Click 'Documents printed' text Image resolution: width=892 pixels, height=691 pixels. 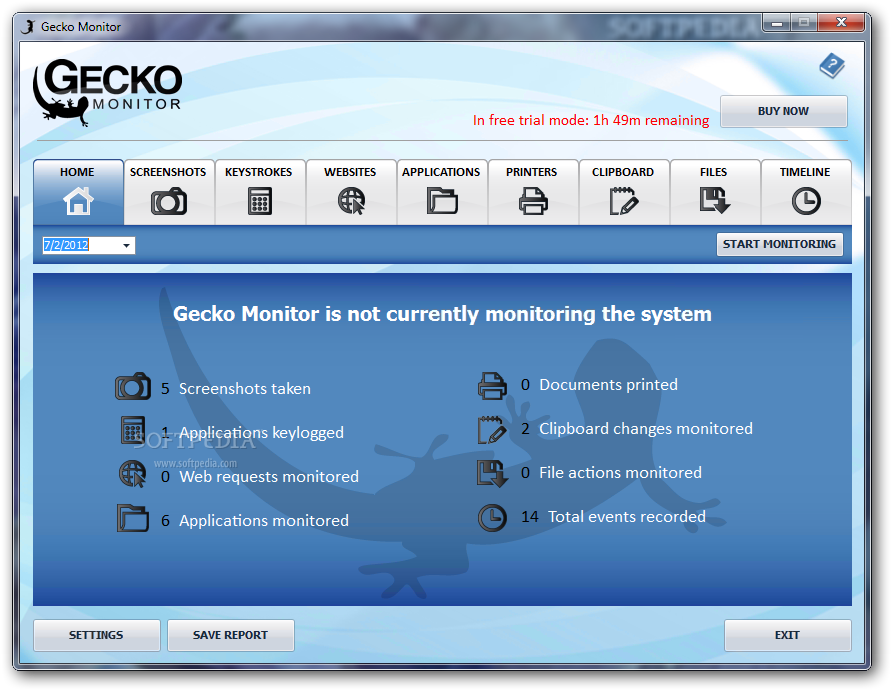(609, 384)
